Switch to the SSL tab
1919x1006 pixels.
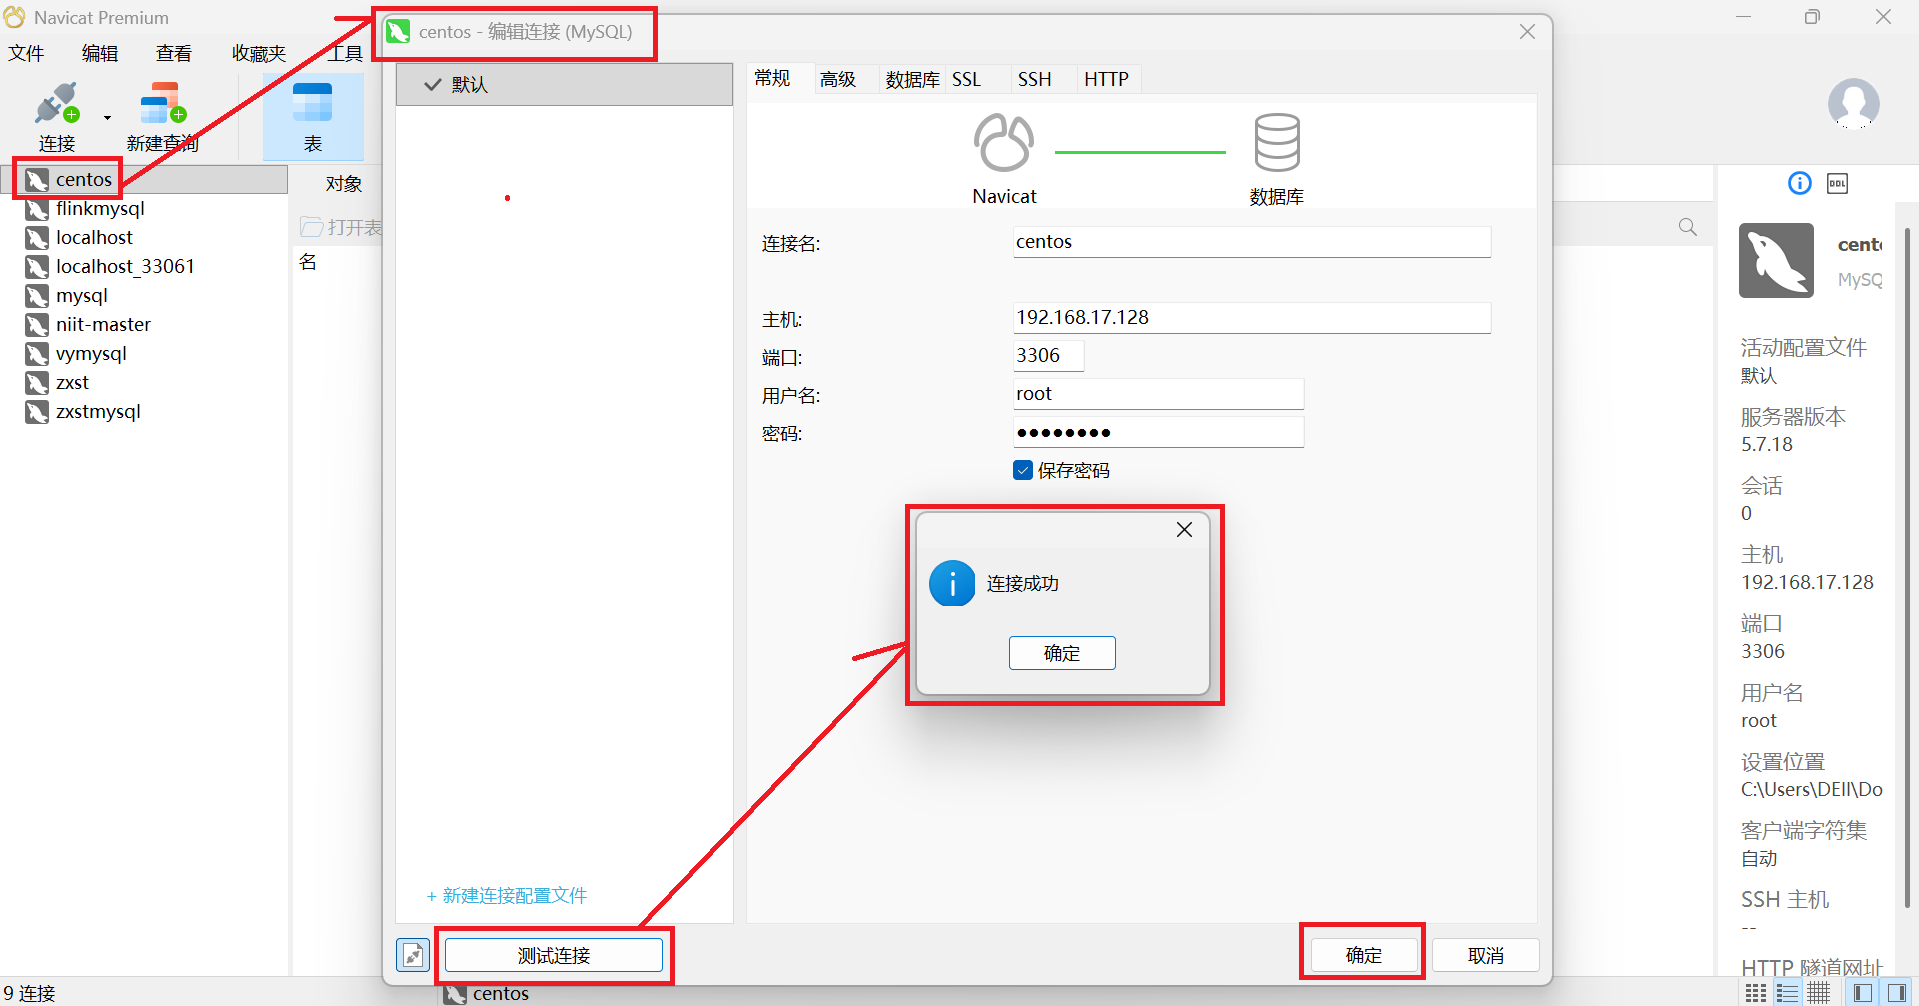(966, 79)
